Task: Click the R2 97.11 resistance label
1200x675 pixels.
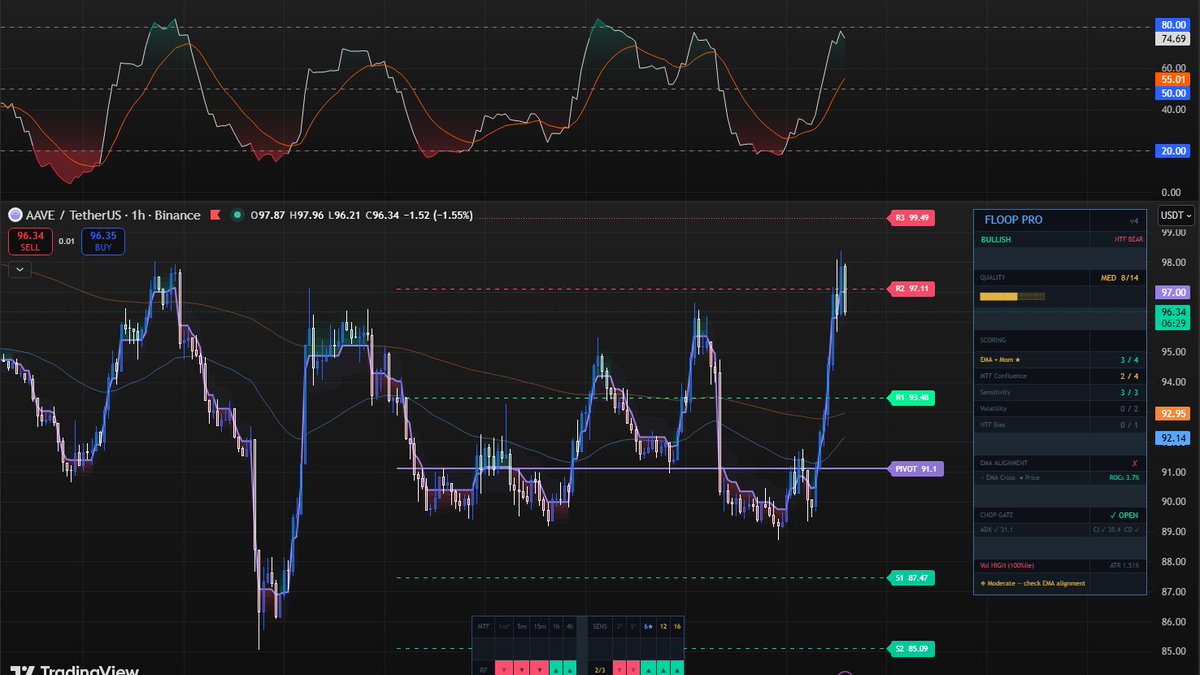Action: click(x=912, y=289)
